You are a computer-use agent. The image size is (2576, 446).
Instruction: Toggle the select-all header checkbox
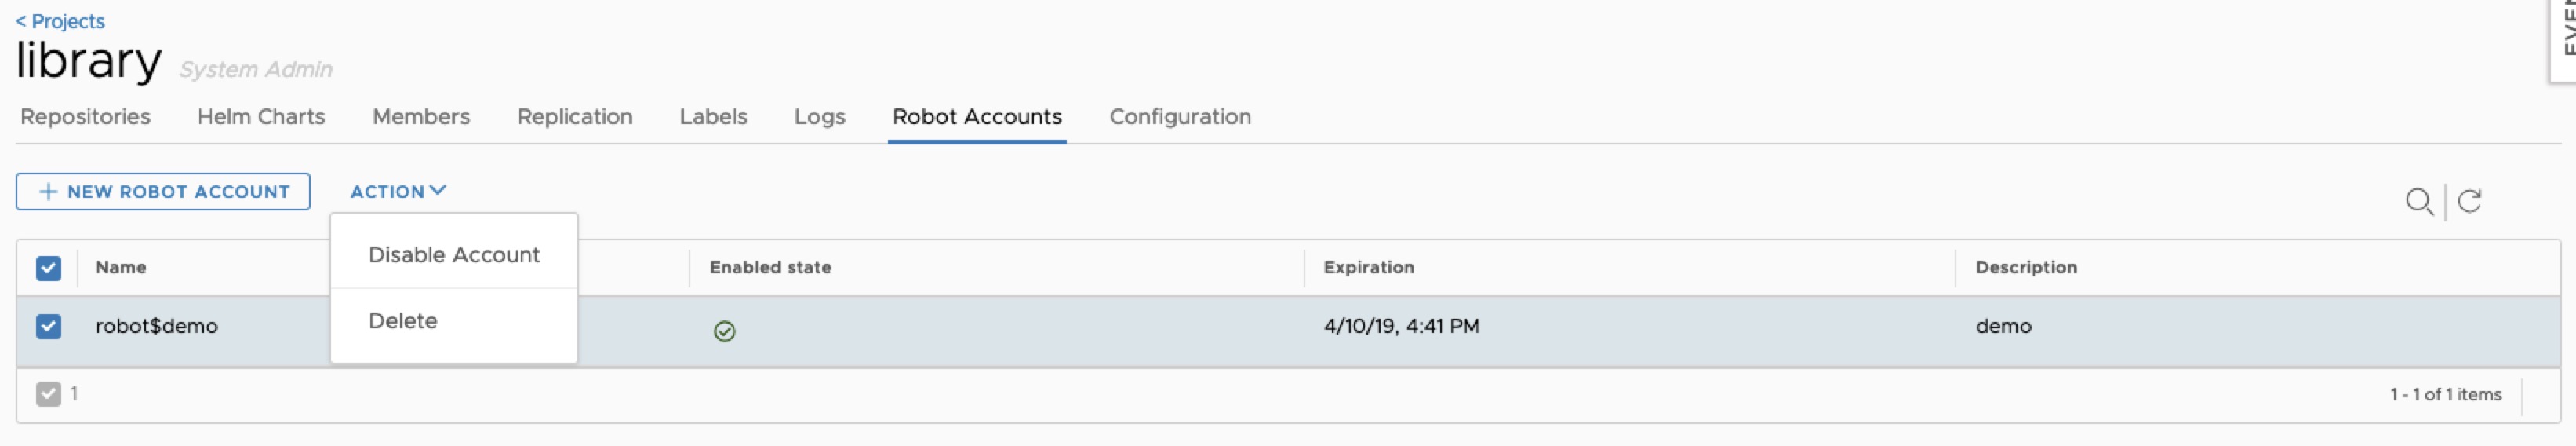(x=48, y=268)
